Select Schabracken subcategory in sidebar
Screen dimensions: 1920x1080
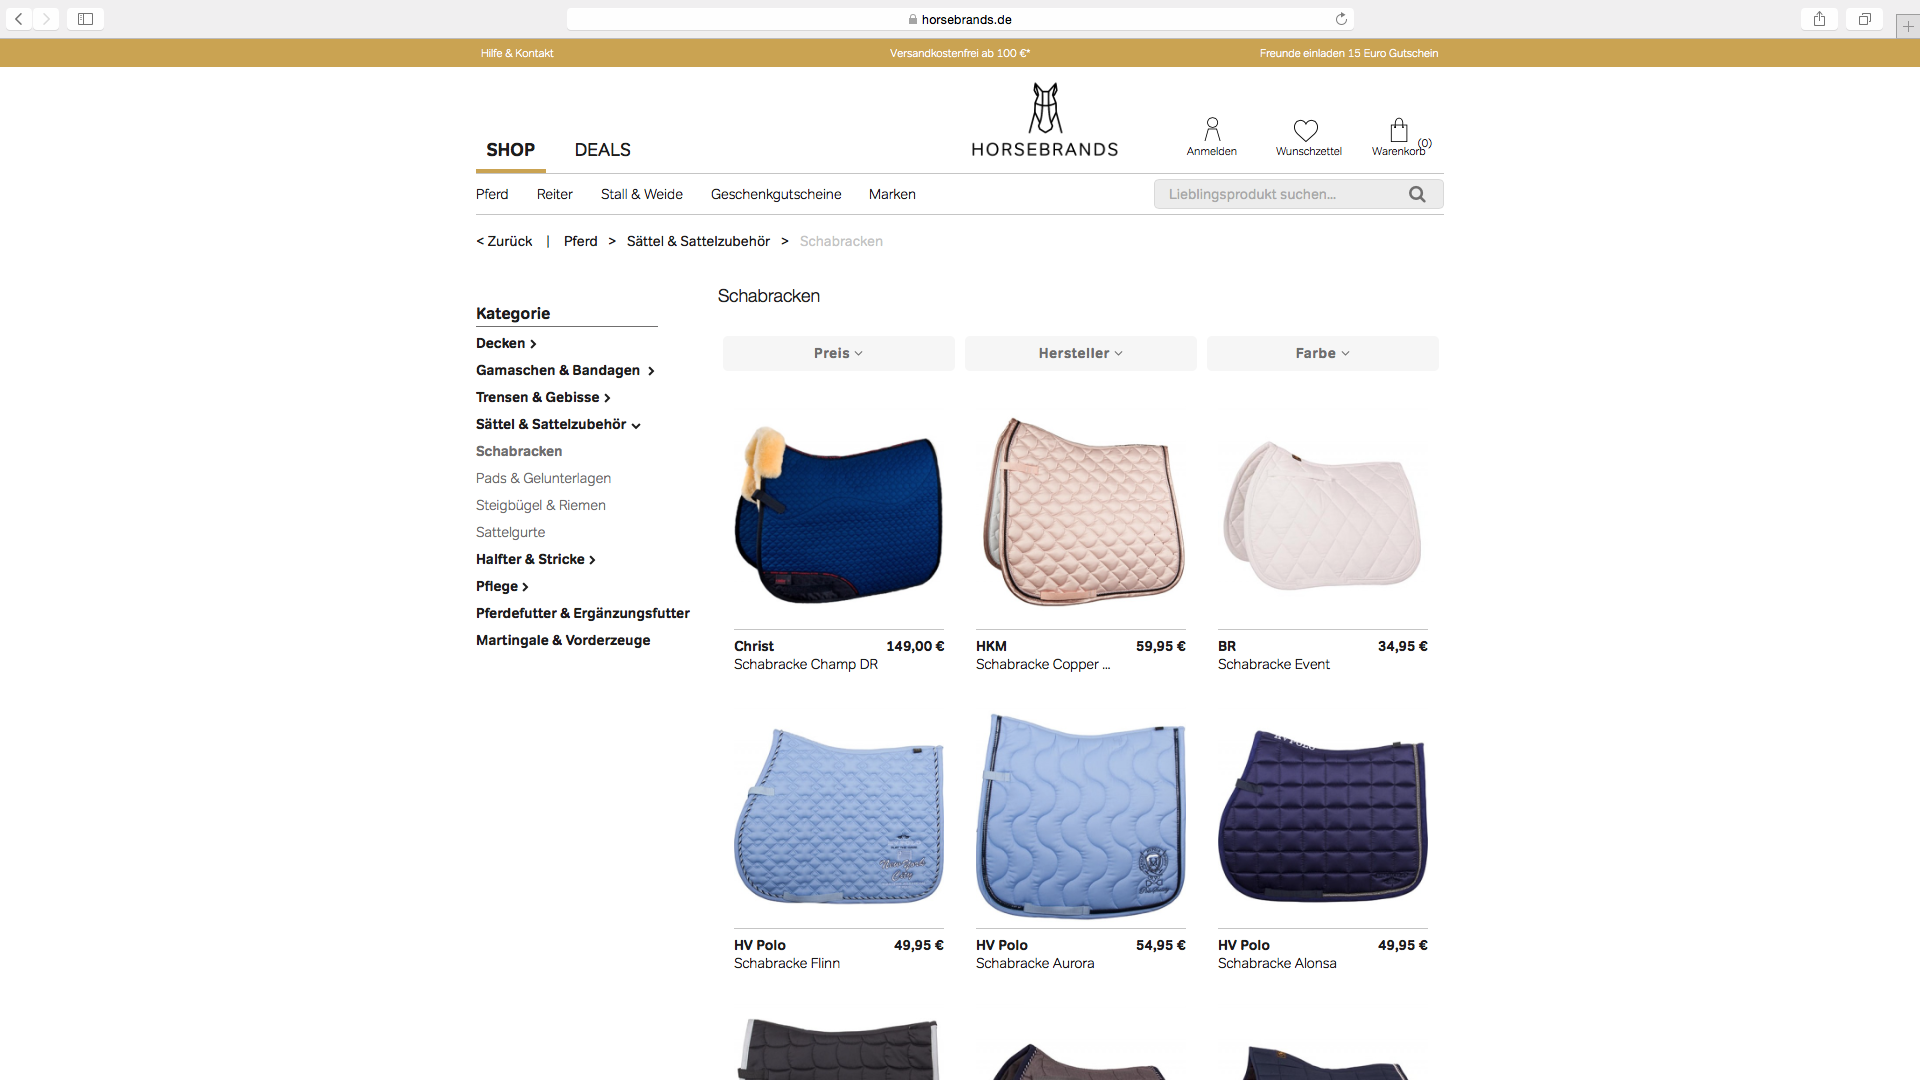(519, 451)
